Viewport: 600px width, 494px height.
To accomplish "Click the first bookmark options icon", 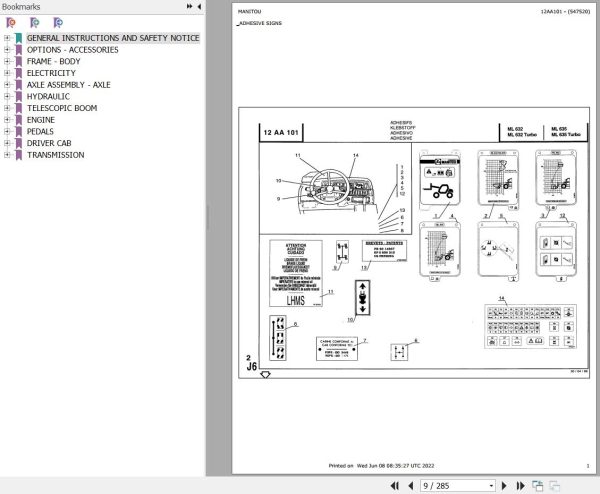I will [11, 23].
